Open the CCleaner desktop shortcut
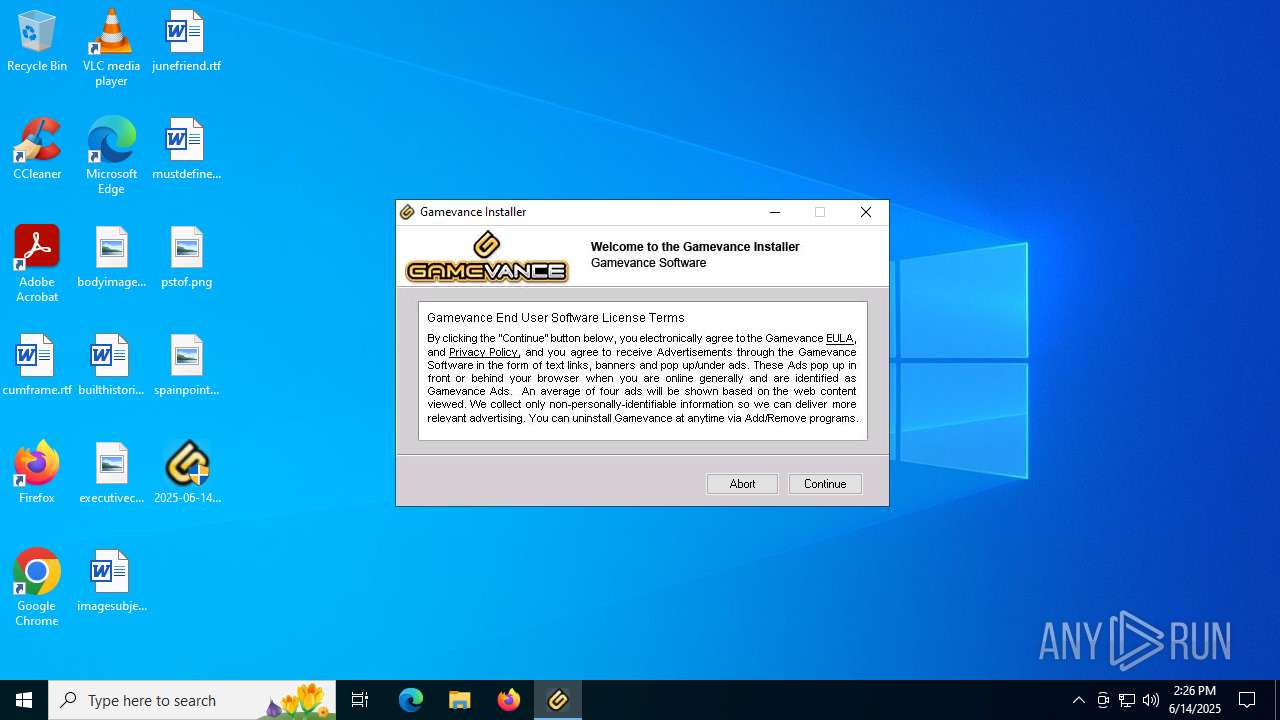The image size is (1280, 720). 37,150
